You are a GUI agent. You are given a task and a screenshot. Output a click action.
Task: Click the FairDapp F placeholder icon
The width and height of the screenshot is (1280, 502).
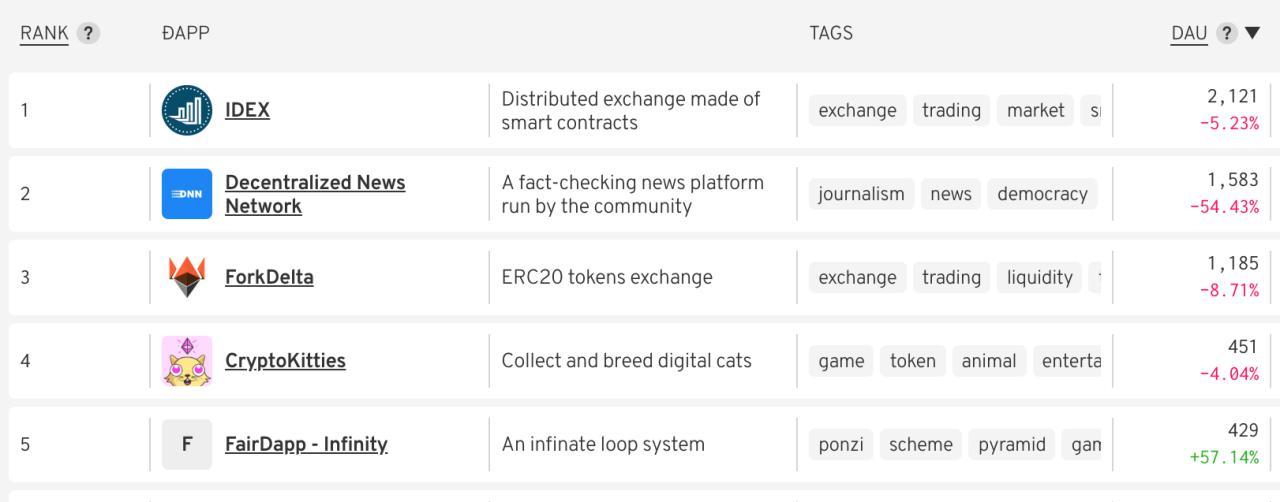click(x=187, y=444)
